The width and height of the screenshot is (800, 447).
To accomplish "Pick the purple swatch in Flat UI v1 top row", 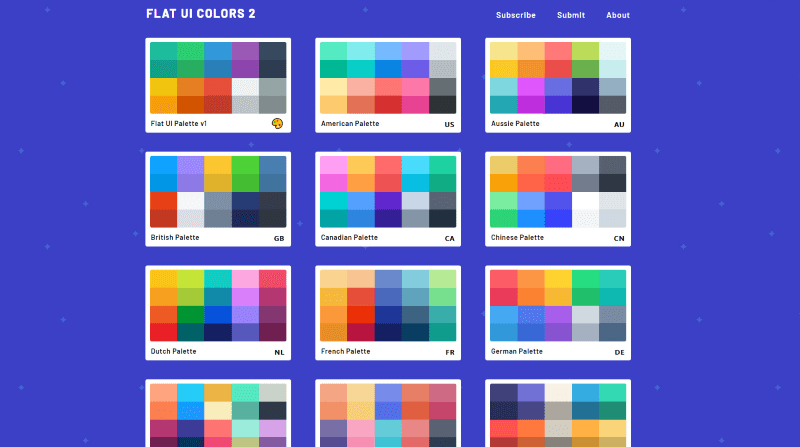I will [245, 51].
